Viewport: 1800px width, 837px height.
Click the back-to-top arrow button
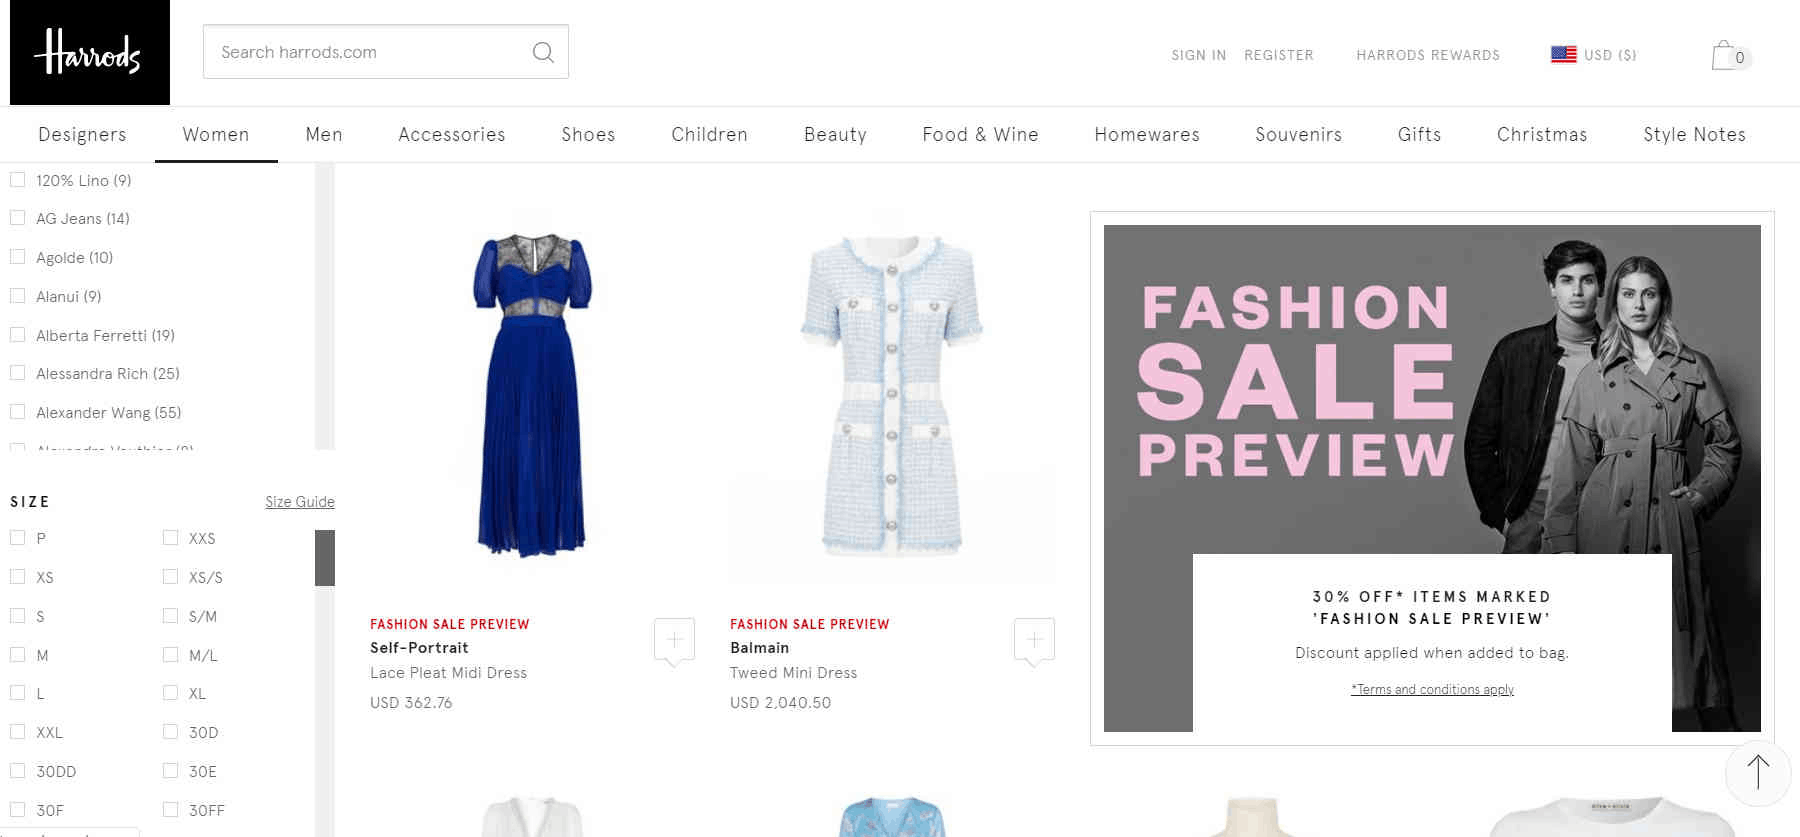click(x=1757, y=773)
